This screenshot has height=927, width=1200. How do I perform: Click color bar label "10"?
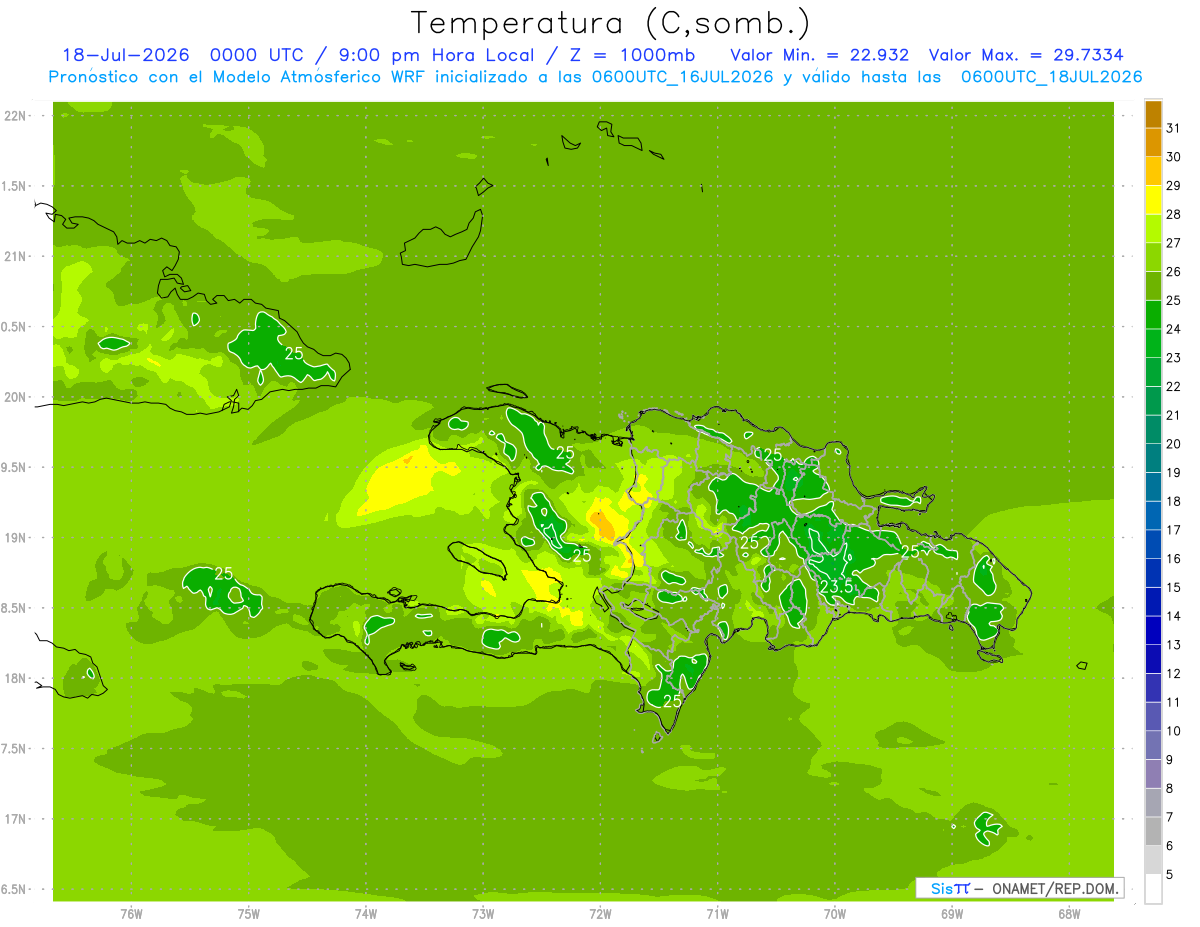click(1174, 731)
